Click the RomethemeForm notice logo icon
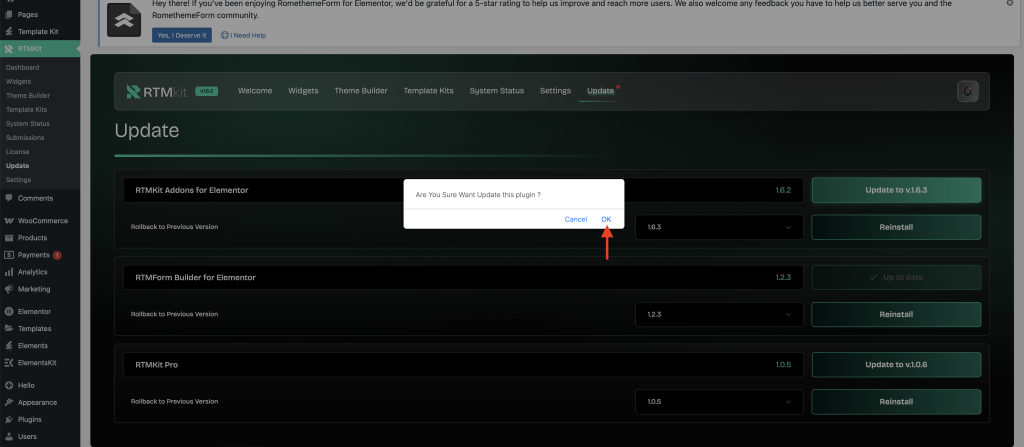Image resolution: width=1024 pixels, height=447 pixels. (123, 20)
